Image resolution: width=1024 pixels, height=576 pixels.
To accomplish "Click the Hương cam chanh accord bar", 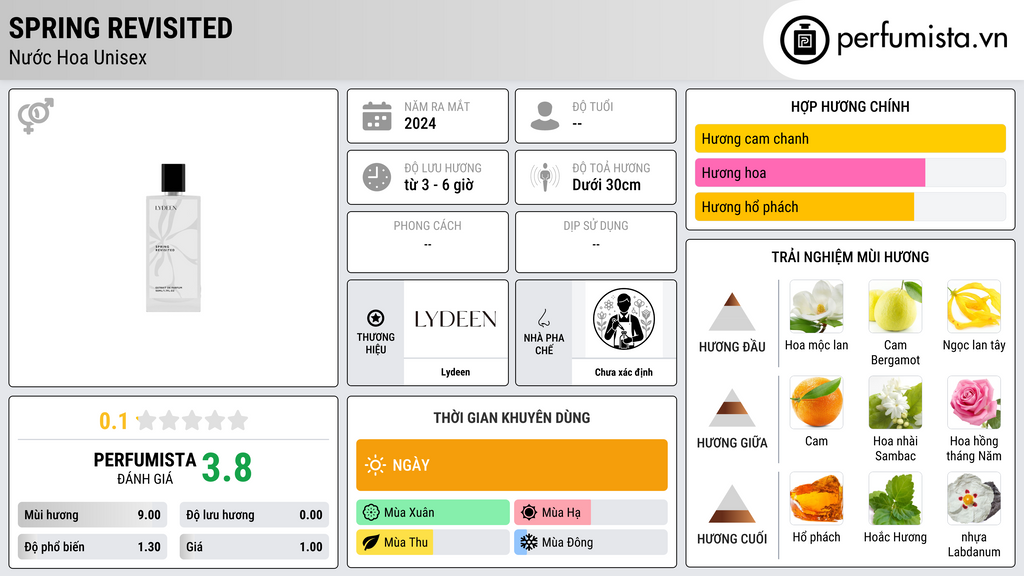I will (850, 138).
